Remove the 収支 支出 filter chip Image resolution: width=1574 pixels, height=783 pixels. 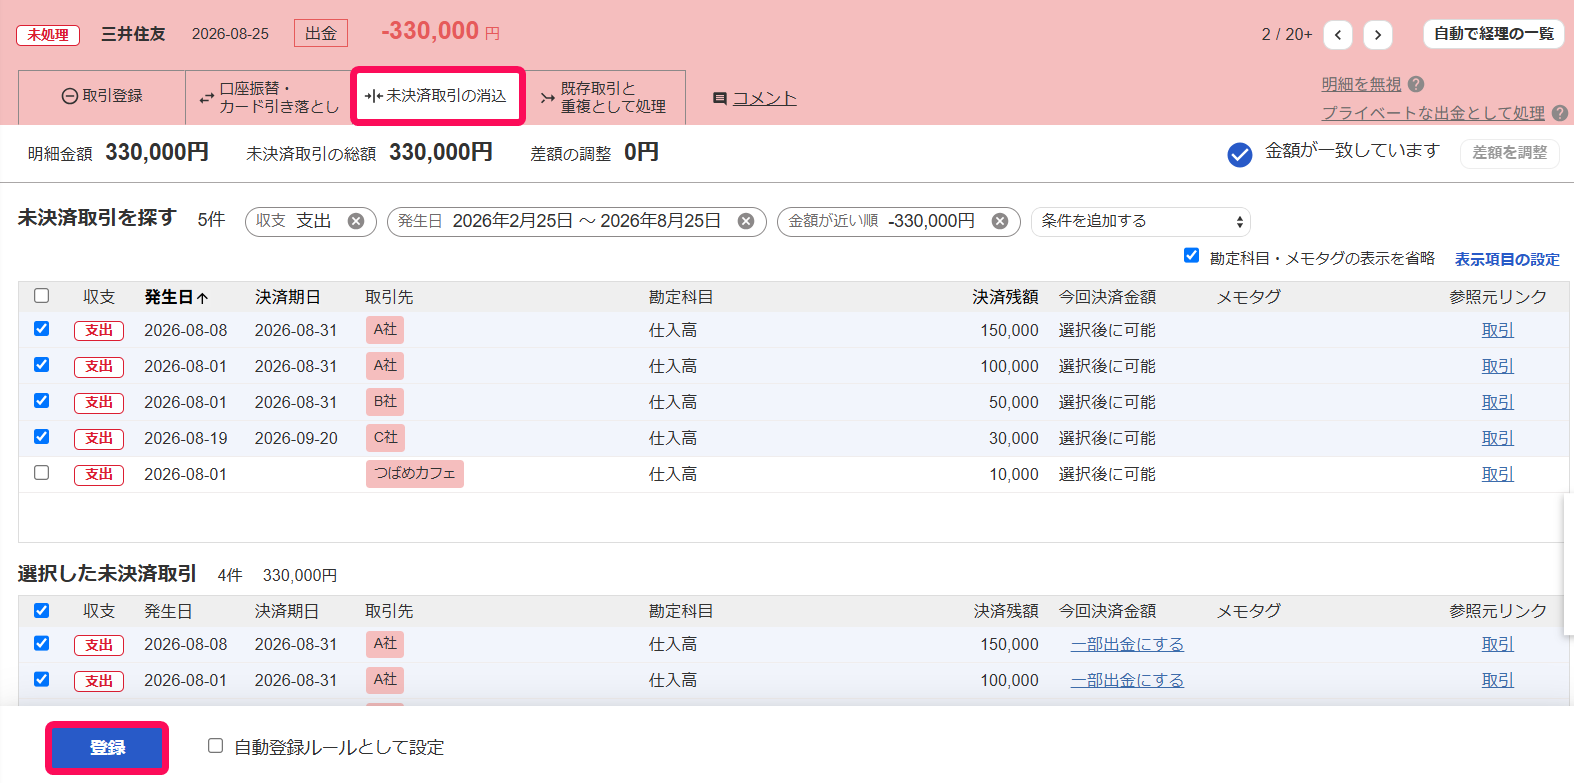point(356,221)
